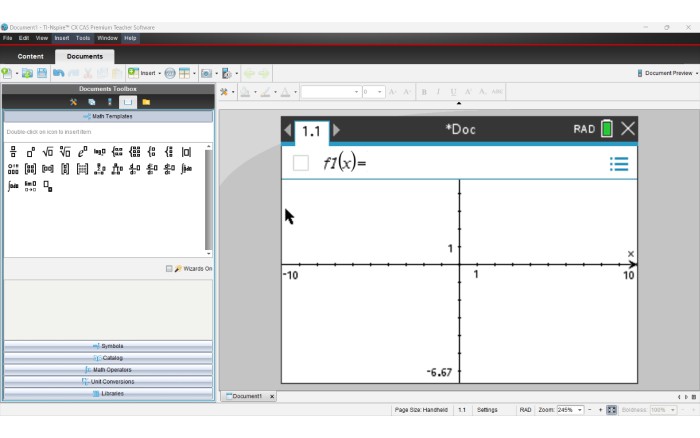The height and width of the screenshot is (438, 700).
Task: Toggle the f1(x) function visibility checkbox
Action: click(301, 164)
